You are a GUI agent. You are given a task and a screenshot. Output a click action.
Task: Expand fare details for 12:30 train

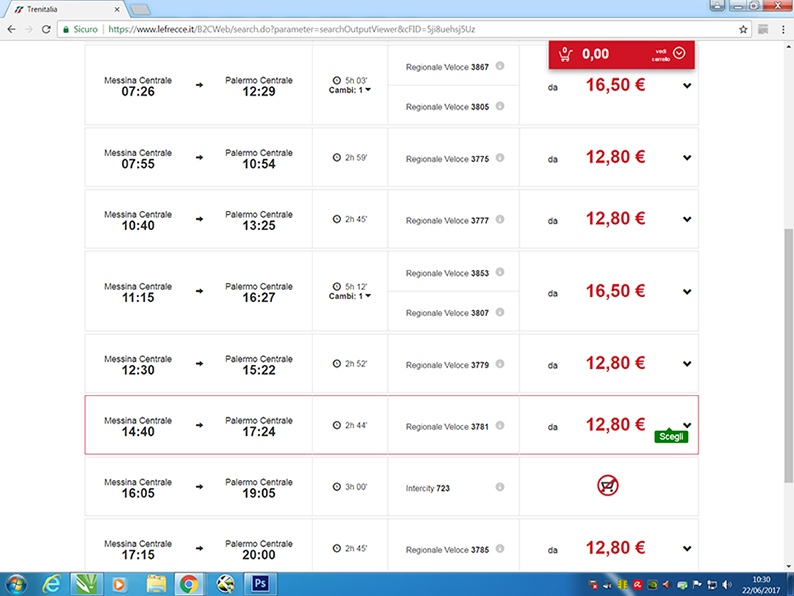click(x=687, y=364)
